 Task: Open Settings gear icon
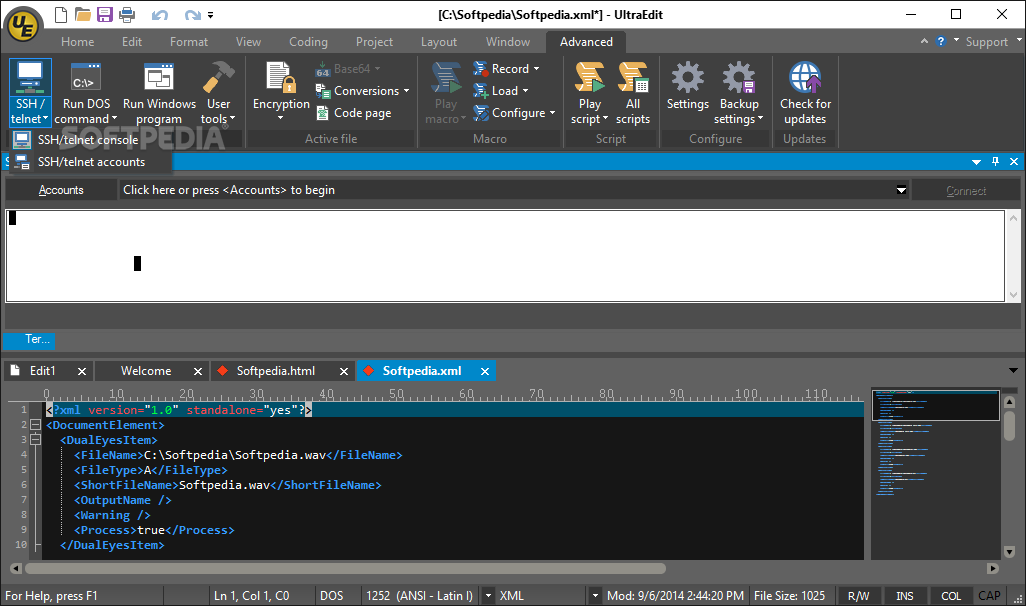click(688, 77)
